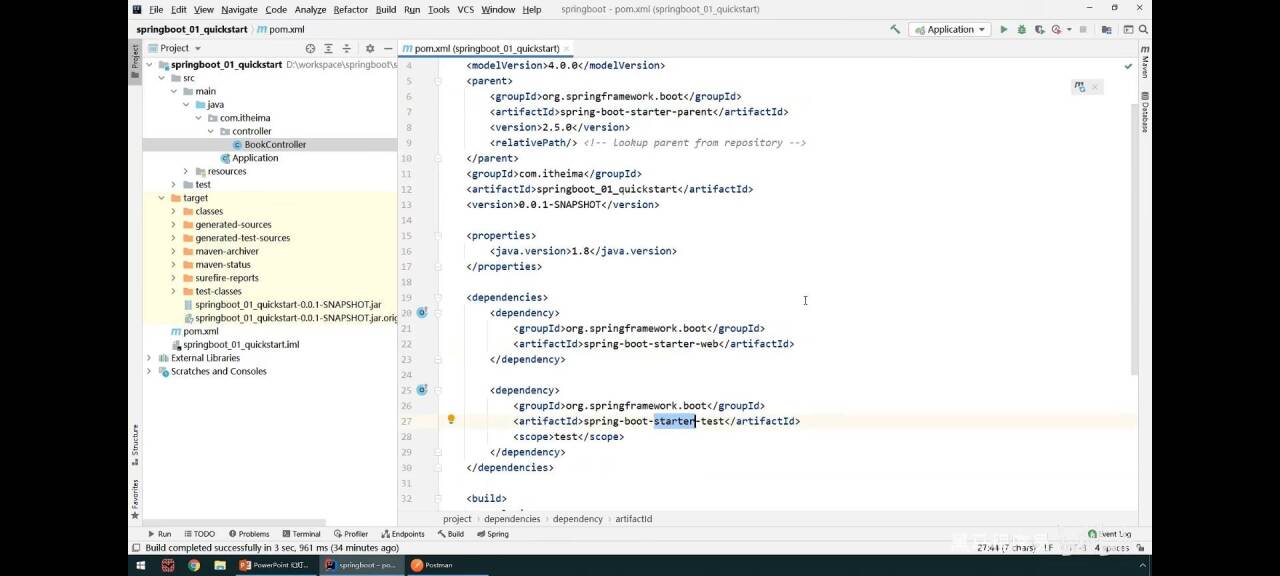Open the Problems tool window tab
1280x576 pixels.
point(249,534)
